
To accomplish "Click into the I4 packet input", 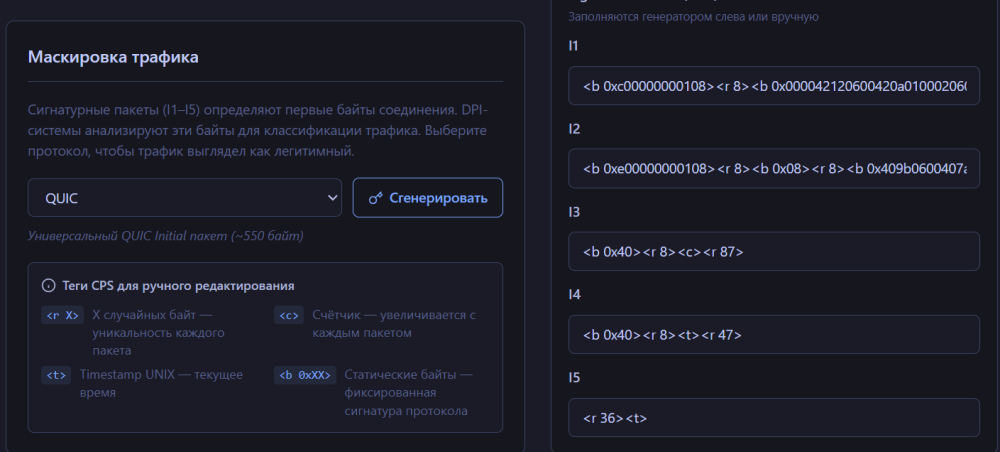I will click(773, 335).
